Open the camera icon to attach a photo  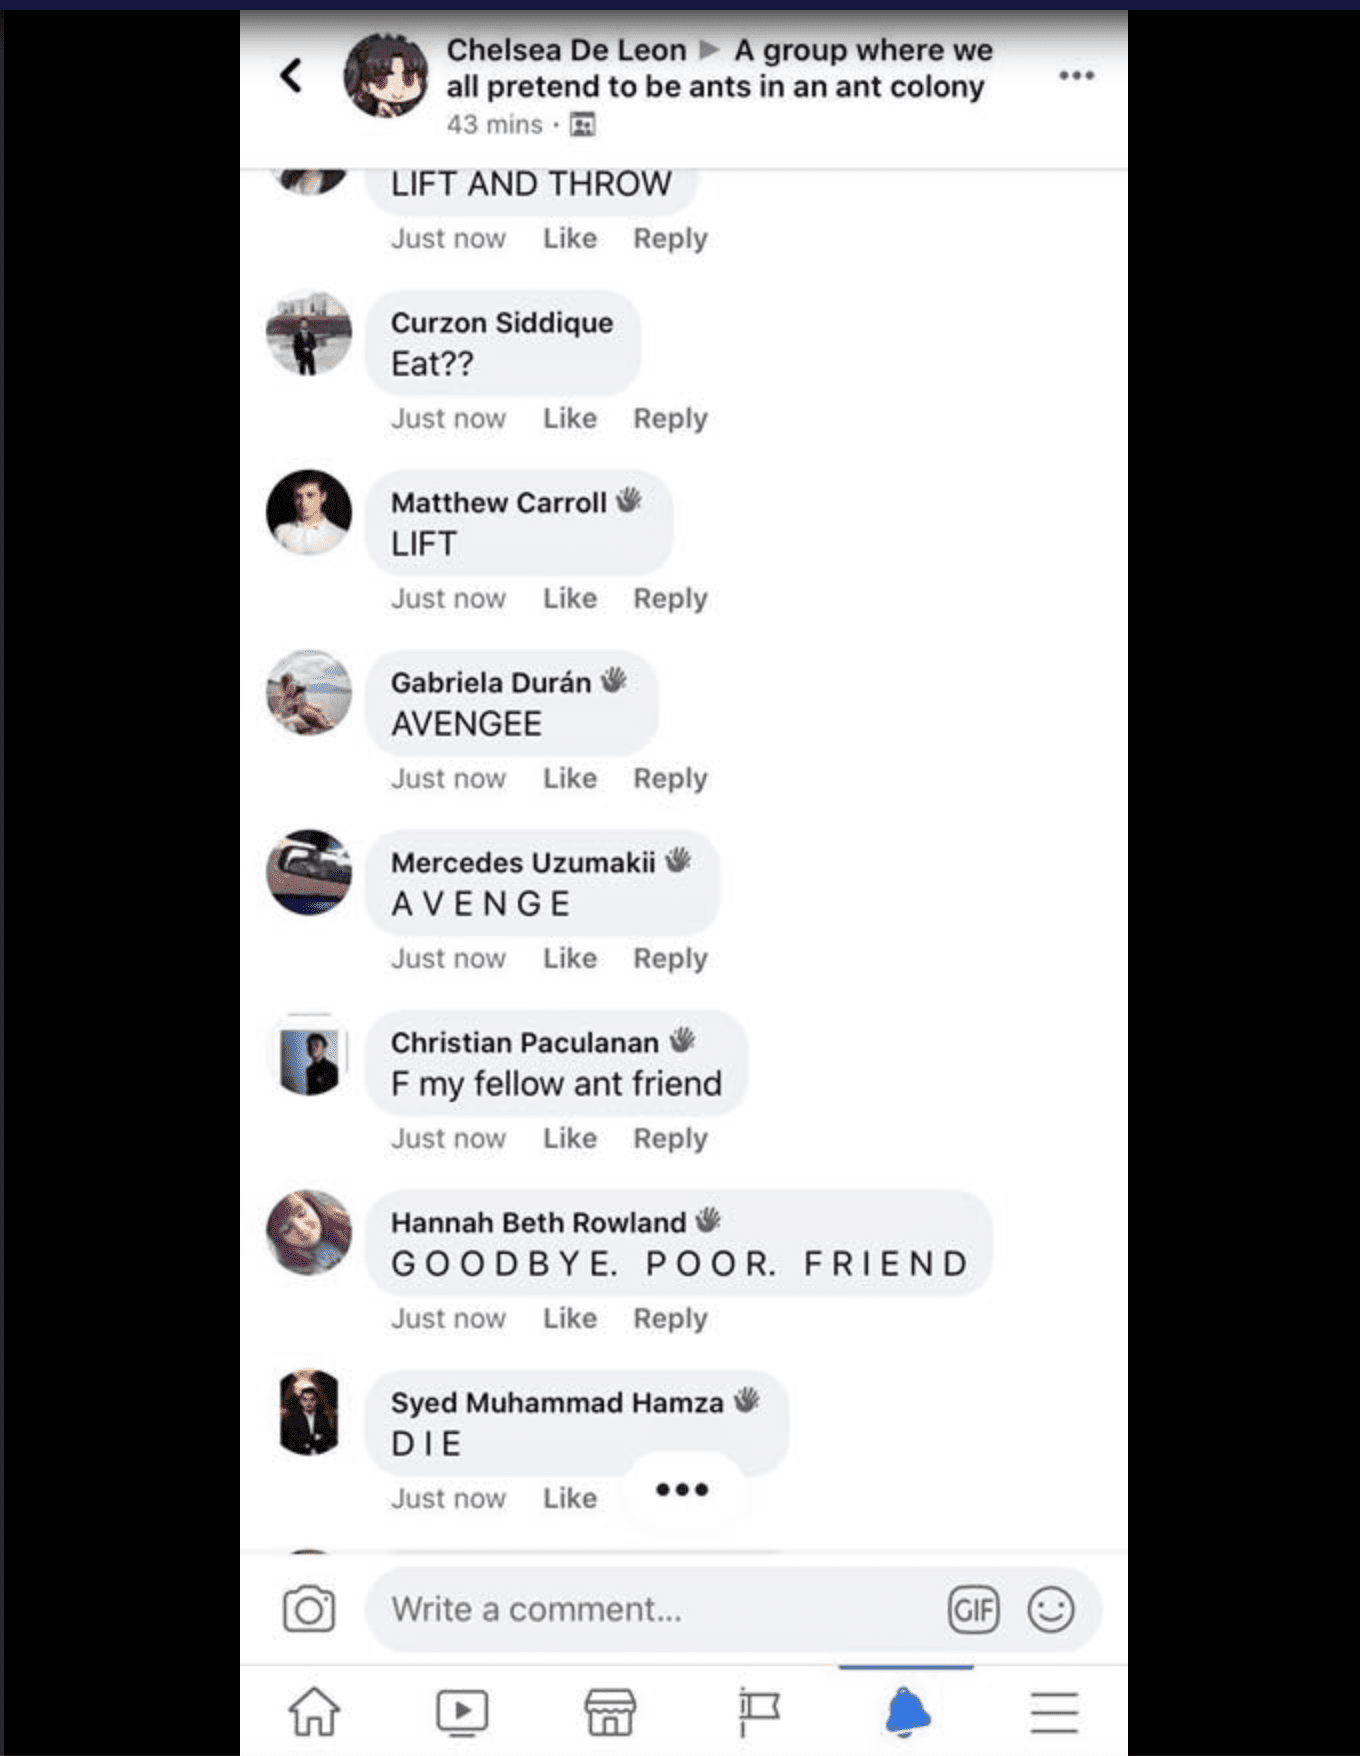(309, 1609)
